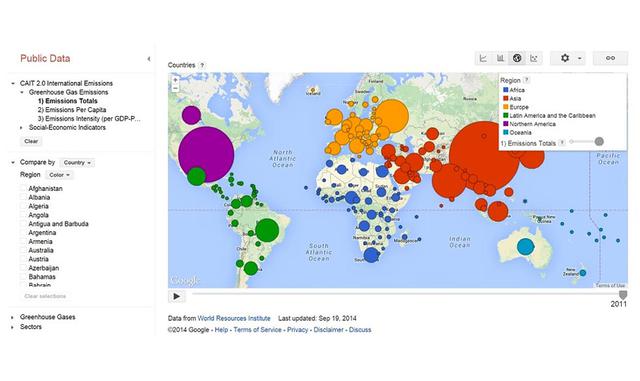Select 2) Emissions Per Capita metric
Screen dimensions: 640x381
coord(72,110)
